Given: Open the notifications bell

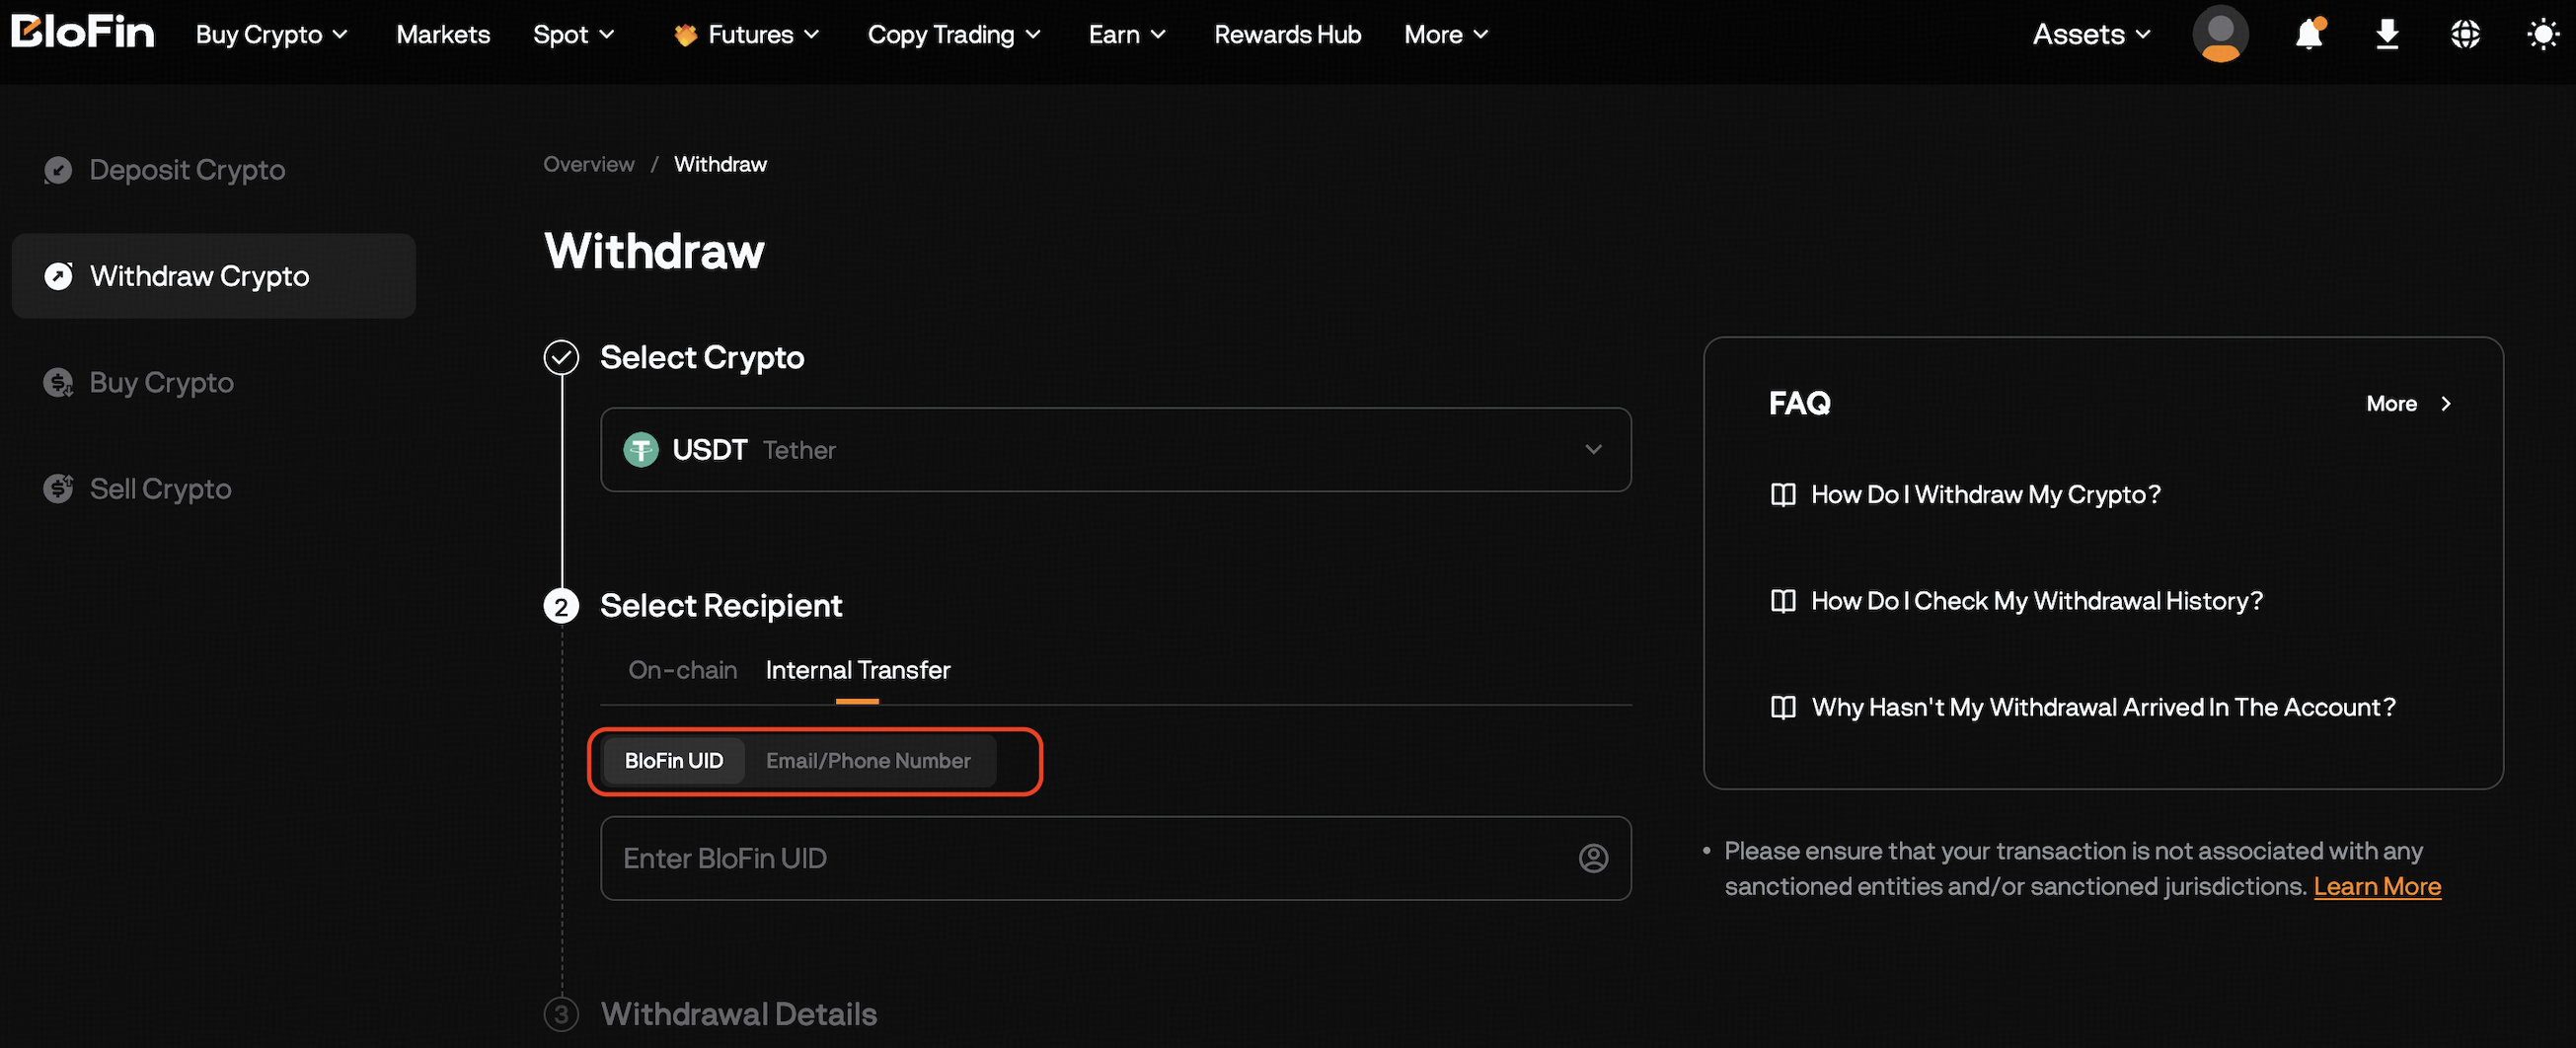Looking at the screenshot, I should (2309, 34).
